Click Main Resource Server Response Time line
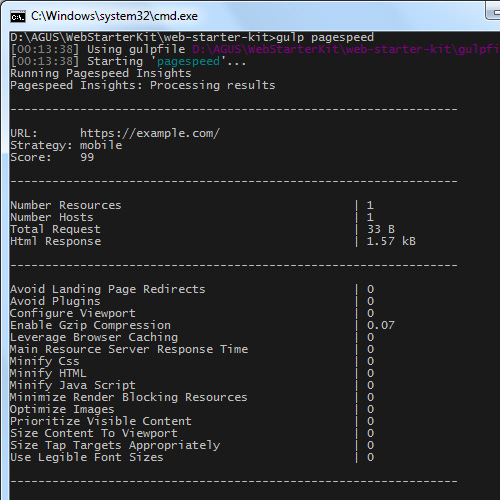Screen dimensions: 500x500 pyautogui.click(x=129, y=349)
